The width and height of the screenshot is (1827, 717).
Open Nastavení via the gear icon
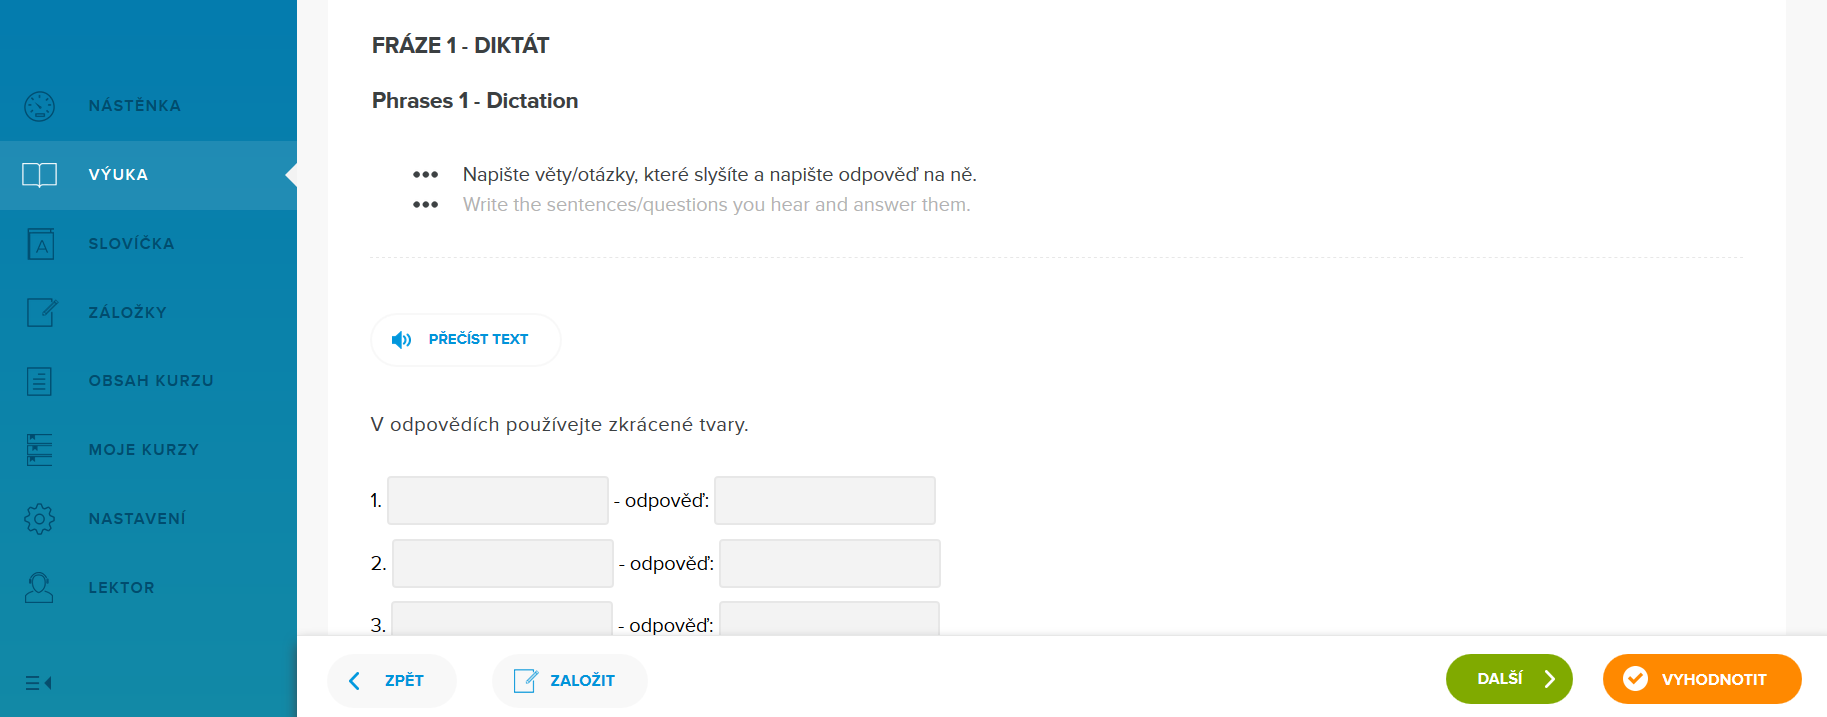(40, 519)
